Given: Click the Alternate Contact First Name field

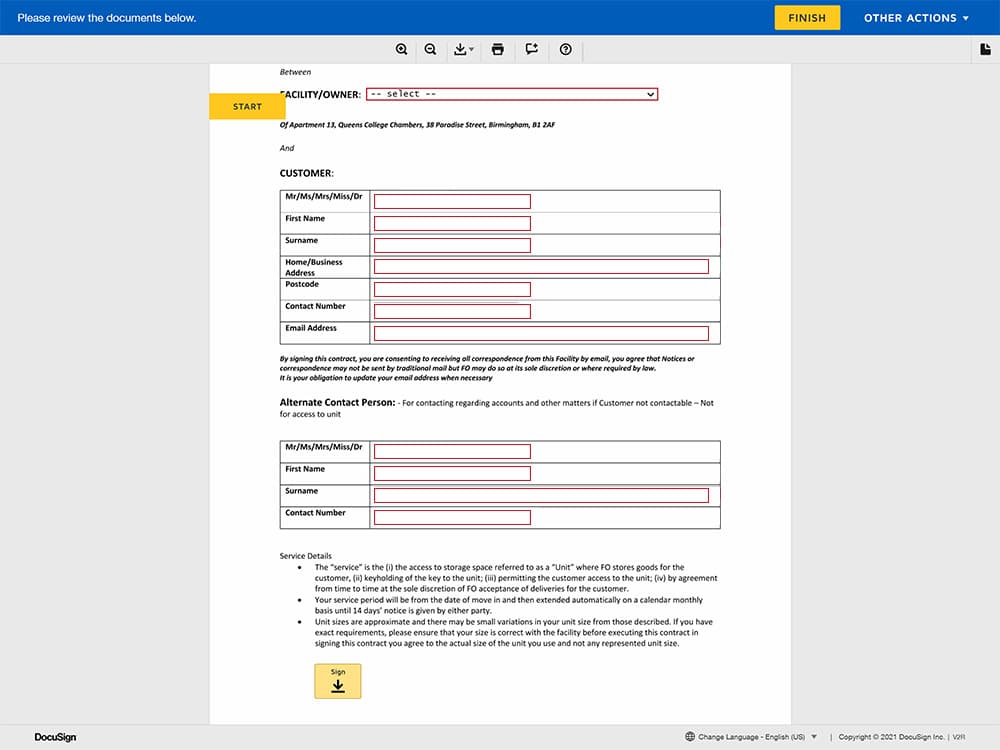Looking at the screenshot, I should [x=452, y=473].
